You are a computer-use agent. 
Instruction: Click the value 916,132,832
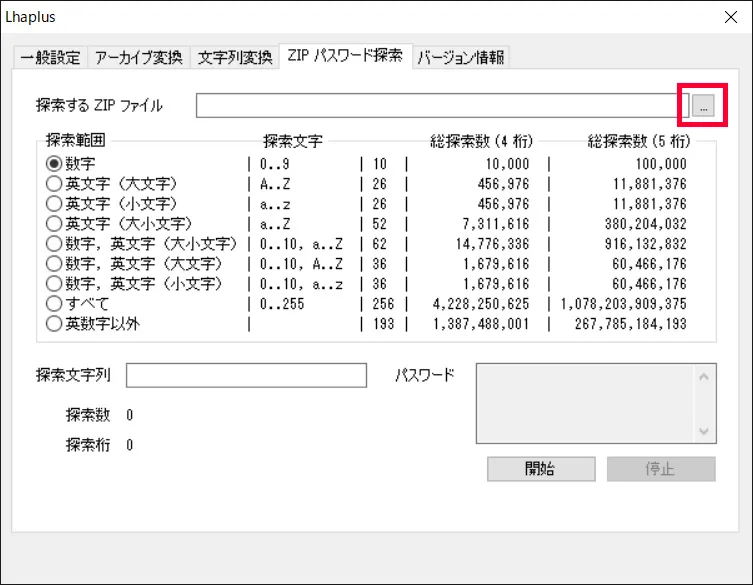(645, 244)
